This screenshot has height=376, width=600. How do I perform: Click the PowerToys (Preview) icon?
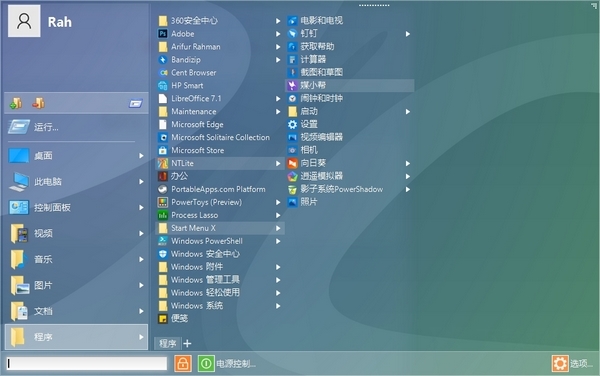click(163, 202)
